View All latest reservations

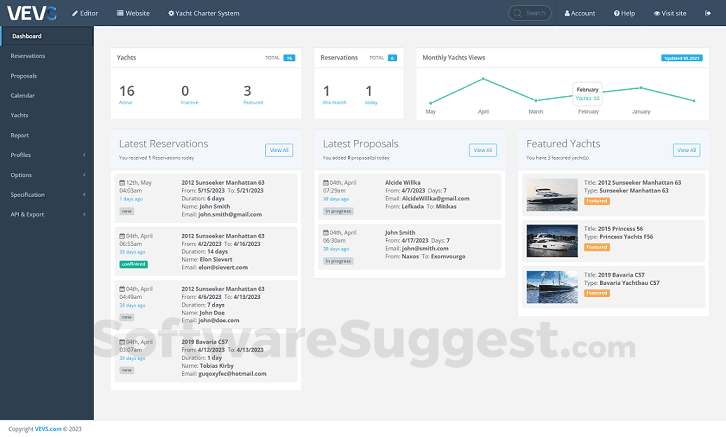[x=279, y=150]
